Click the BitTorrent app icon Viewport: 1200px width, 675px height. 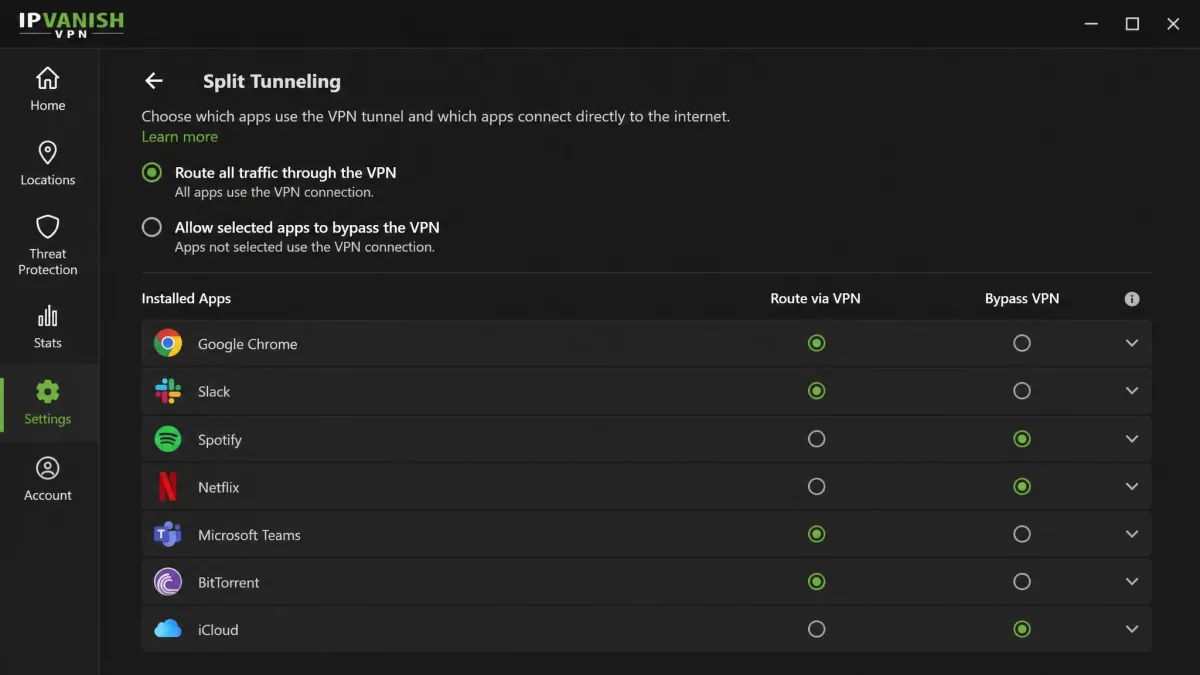click(x=168, y=582)
